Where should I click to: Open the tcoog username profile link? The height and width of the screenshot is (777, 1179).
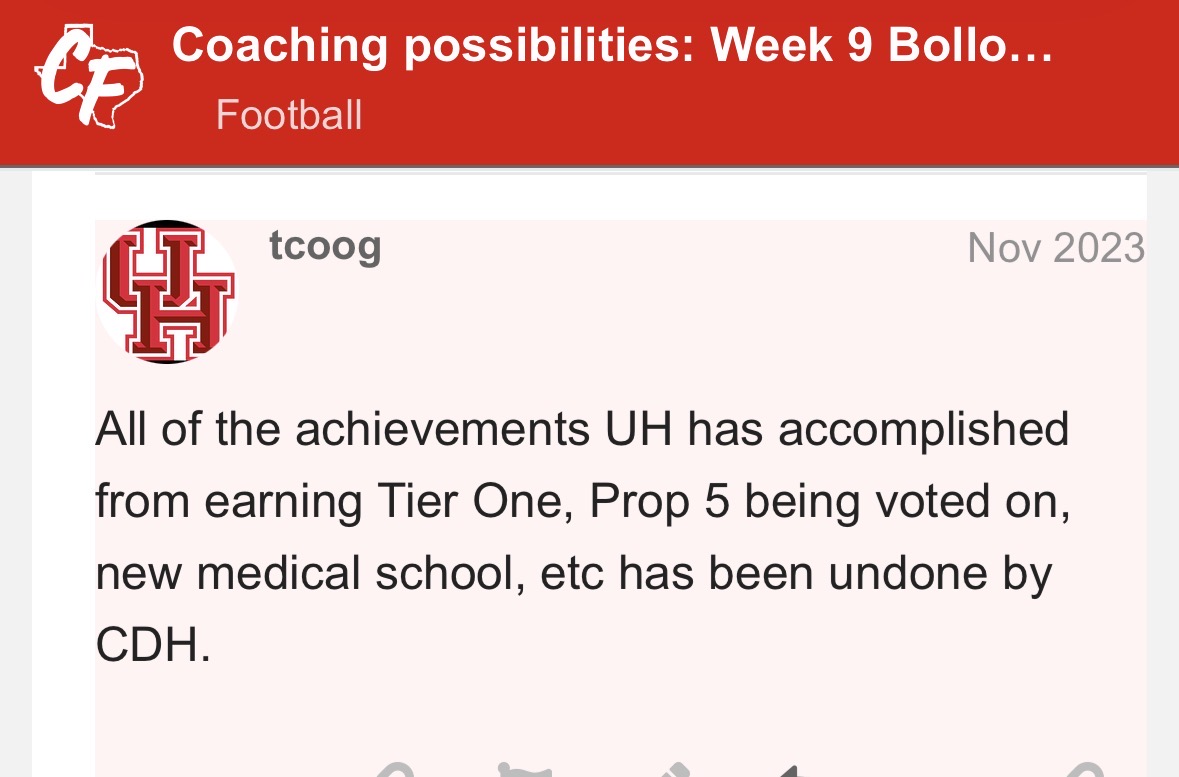point(325,246)
